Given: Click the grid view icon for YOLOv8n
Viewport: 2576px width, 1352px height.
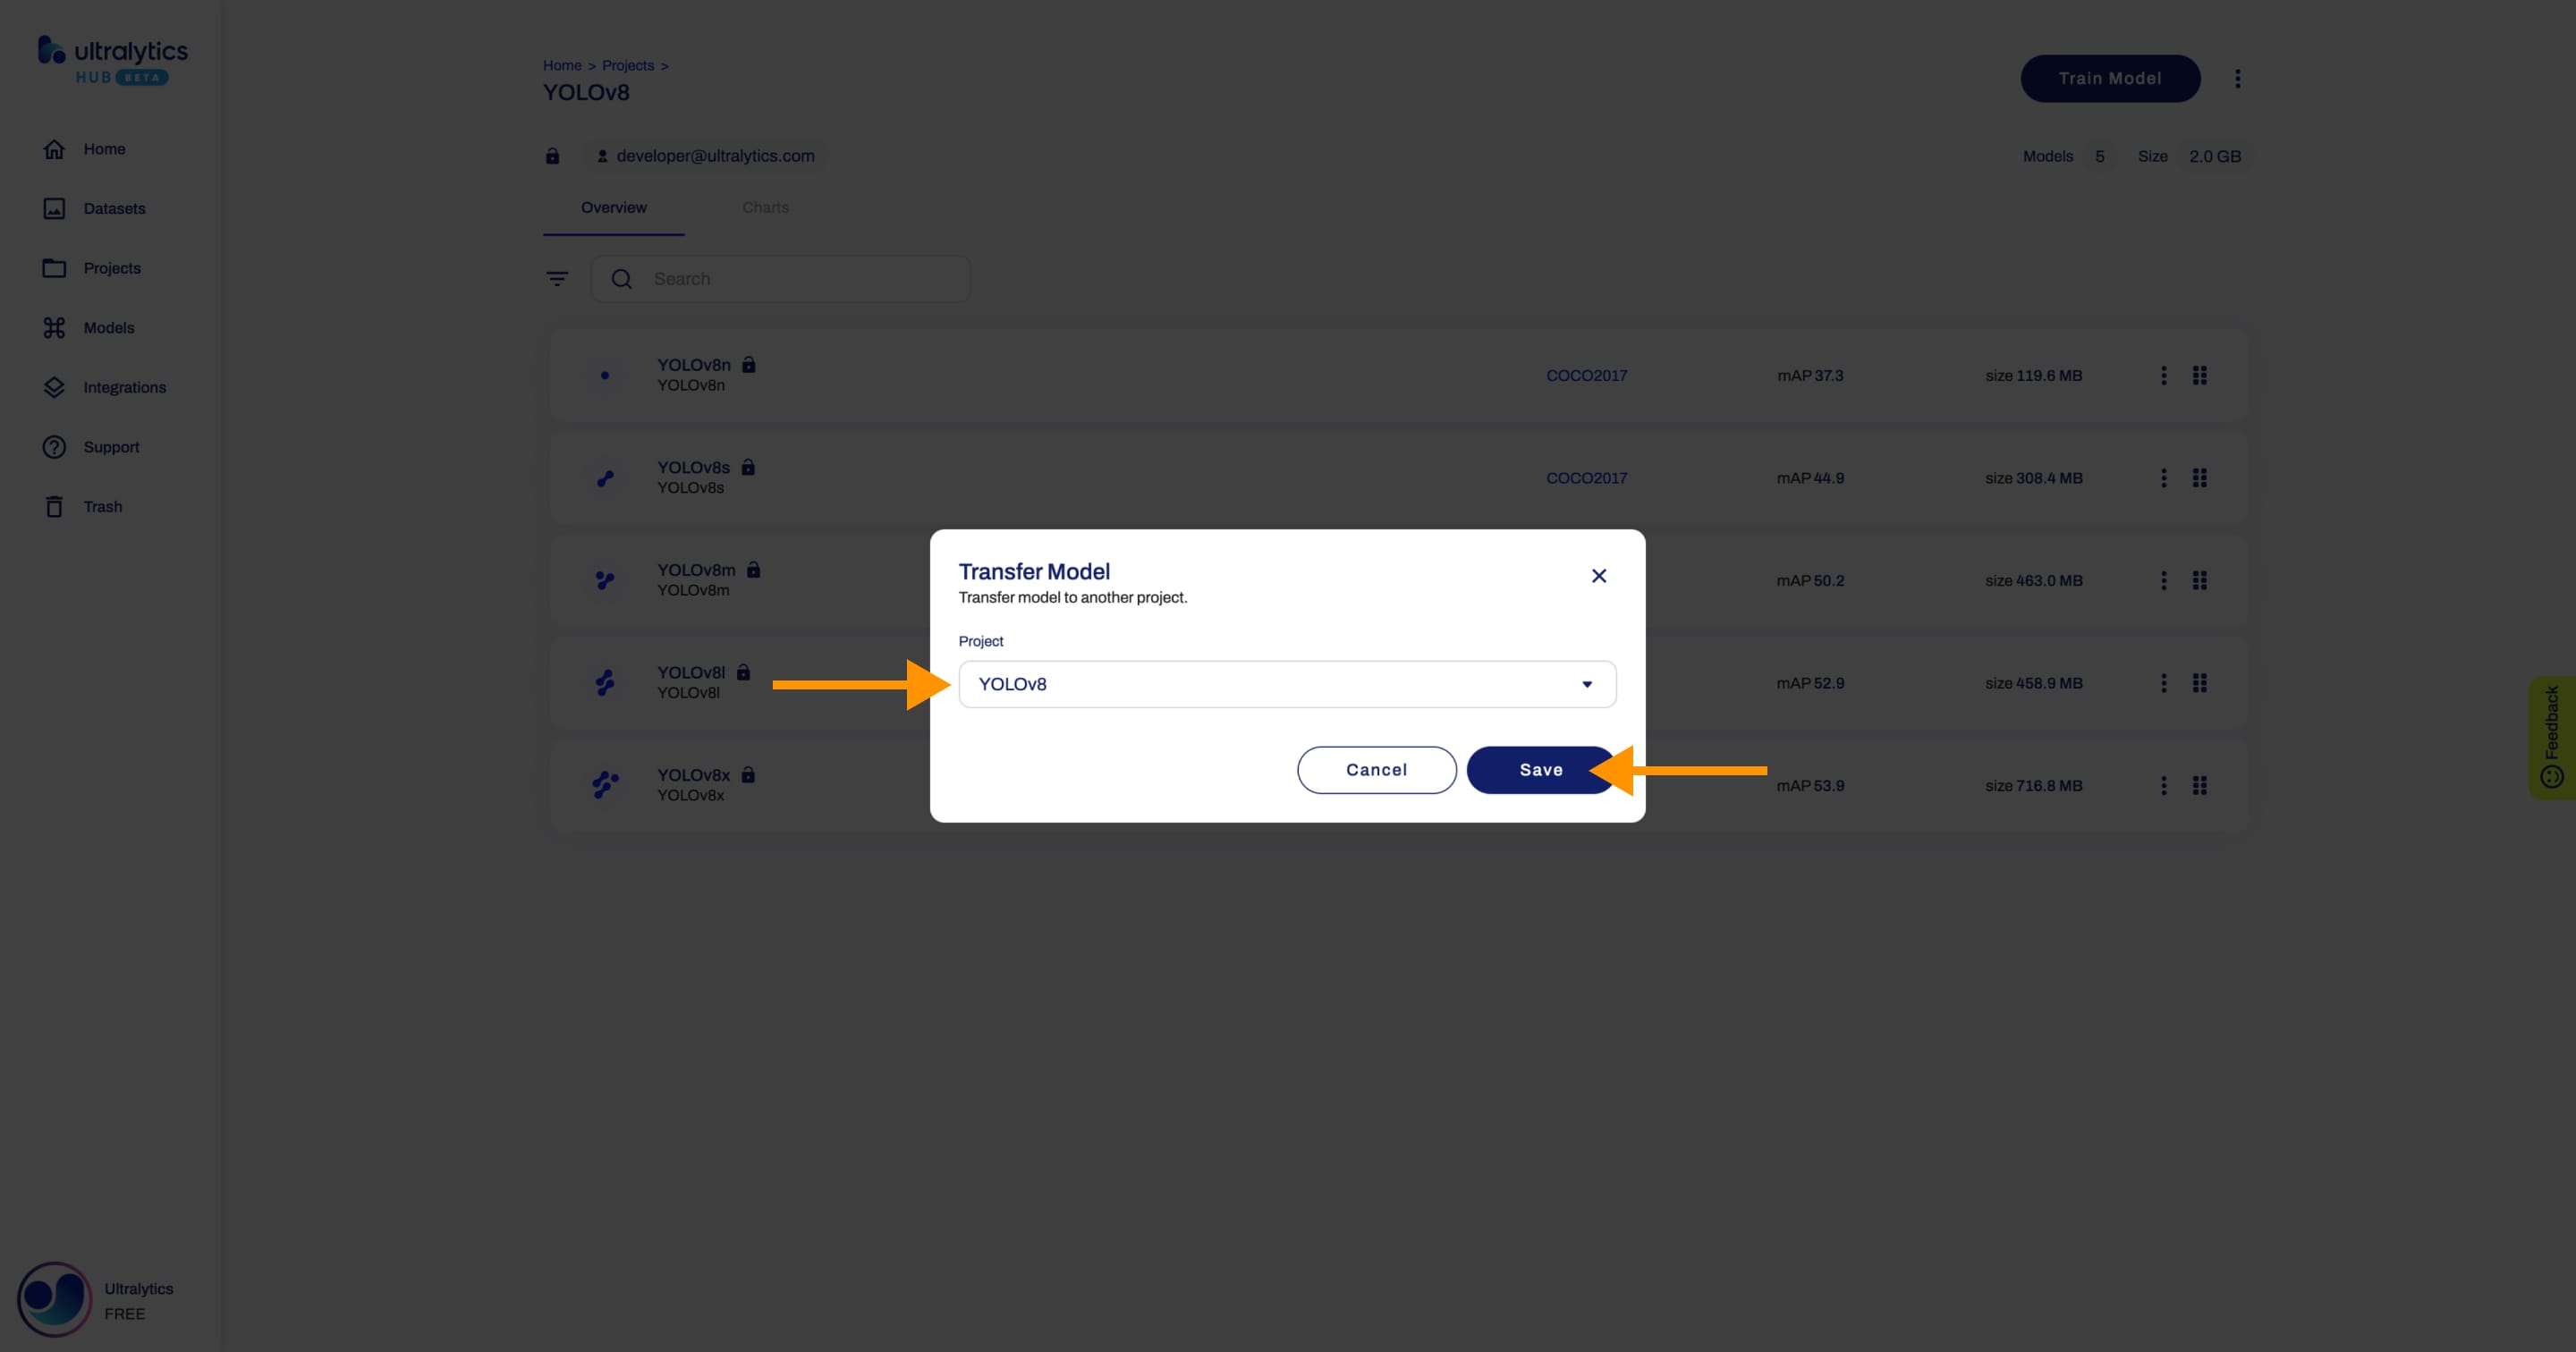Looking at the screenshot, I should coord(2199,375).
